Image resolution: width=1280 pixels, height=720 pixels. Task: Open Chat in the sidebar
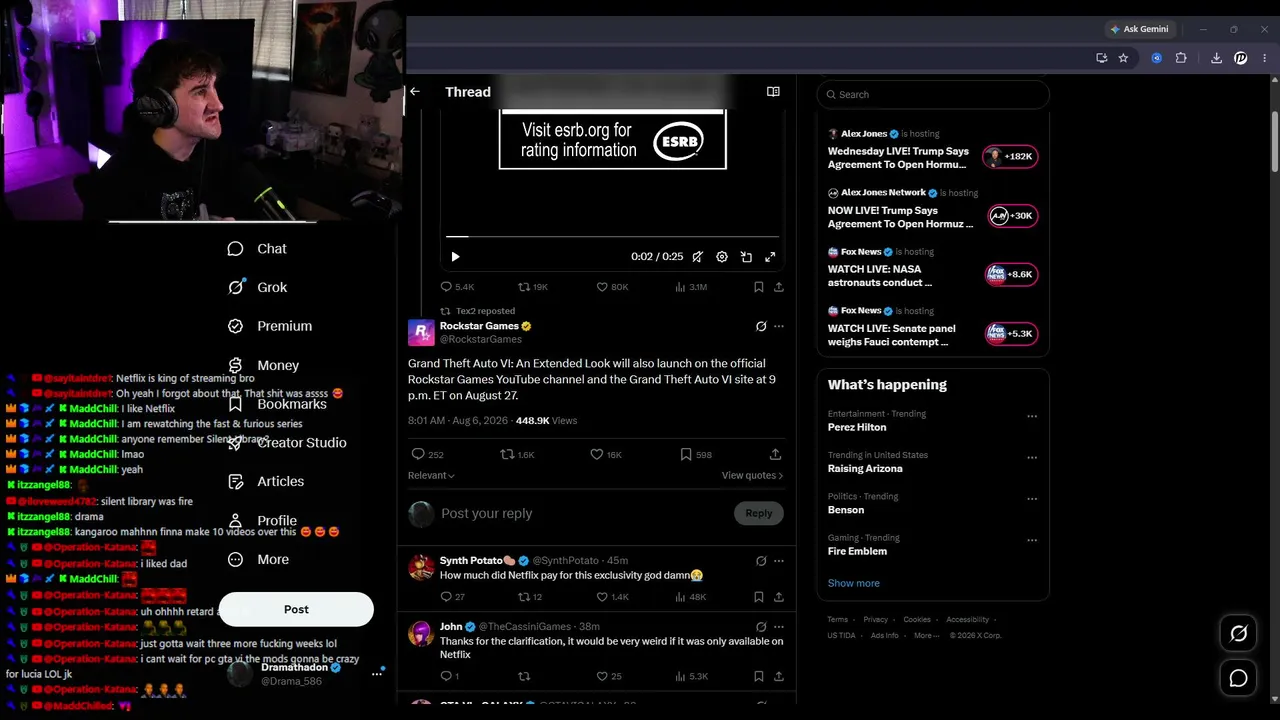(x=257, y=249)
